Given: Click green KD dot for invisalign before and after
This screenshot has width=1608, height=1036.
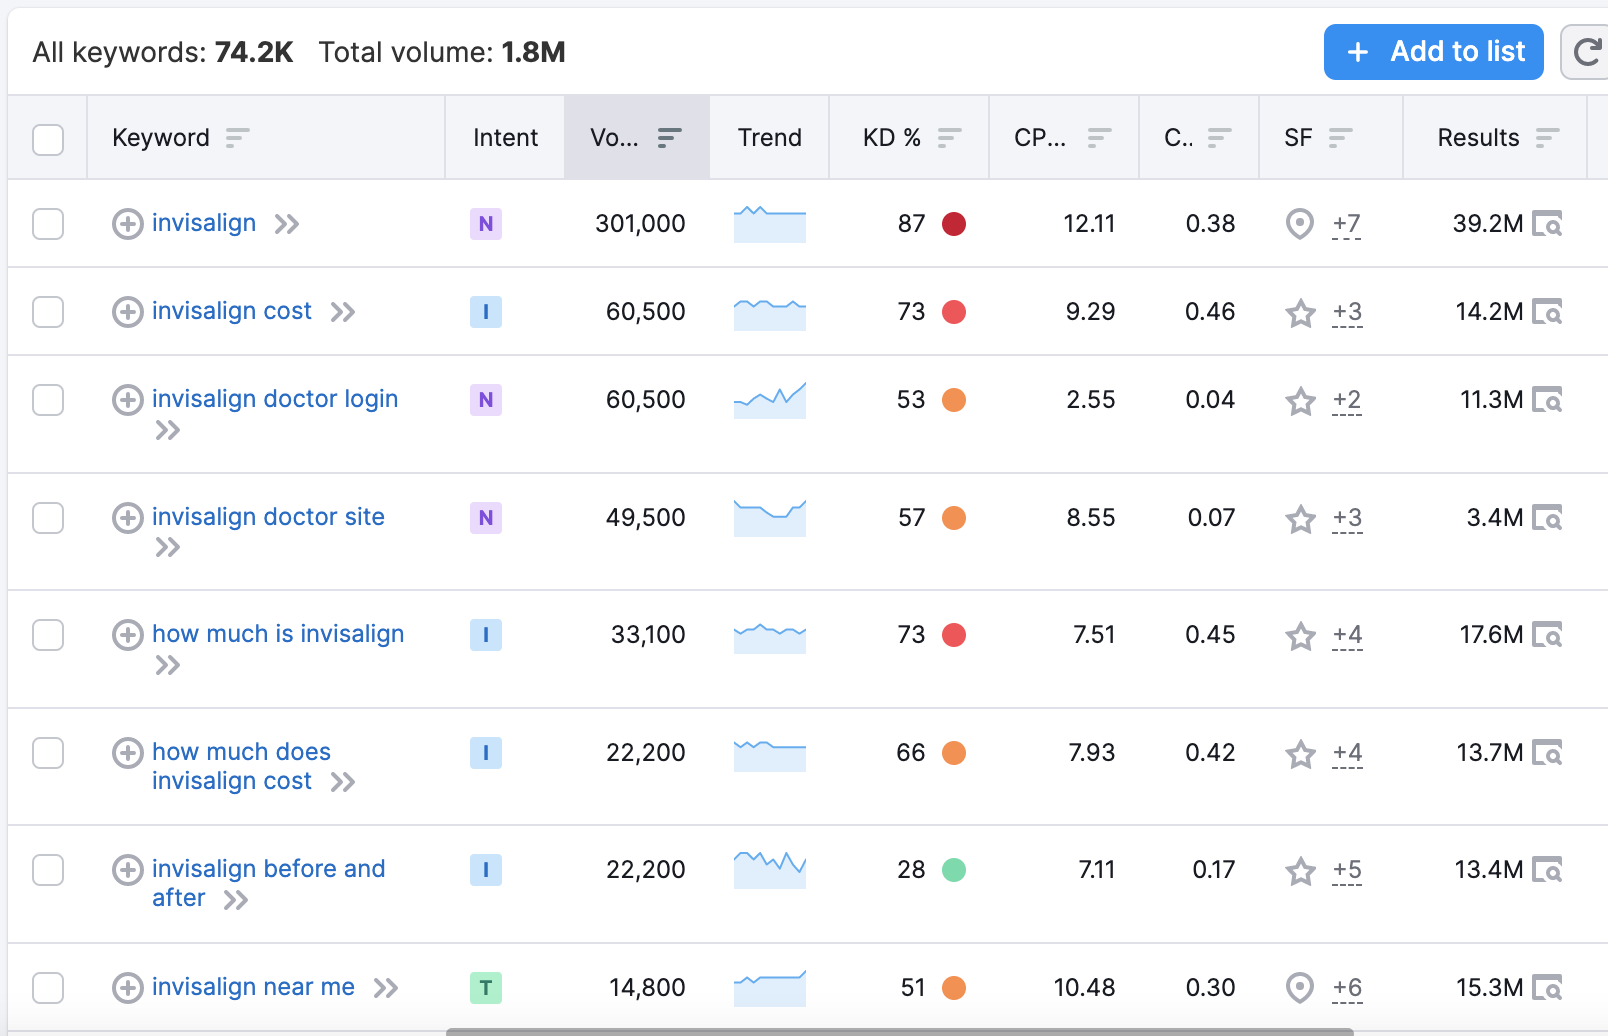Looking at the screenshot, I should click(x=954, y=870).
